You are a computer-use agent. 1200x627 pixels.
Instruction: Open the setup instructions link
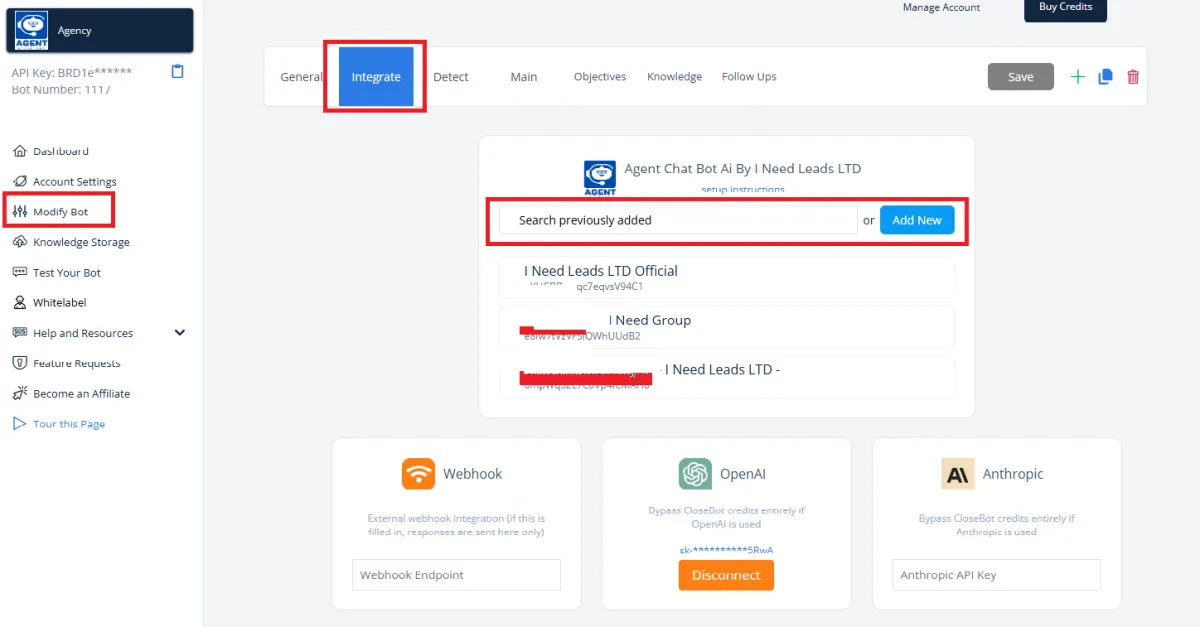(x=742, y=189)
